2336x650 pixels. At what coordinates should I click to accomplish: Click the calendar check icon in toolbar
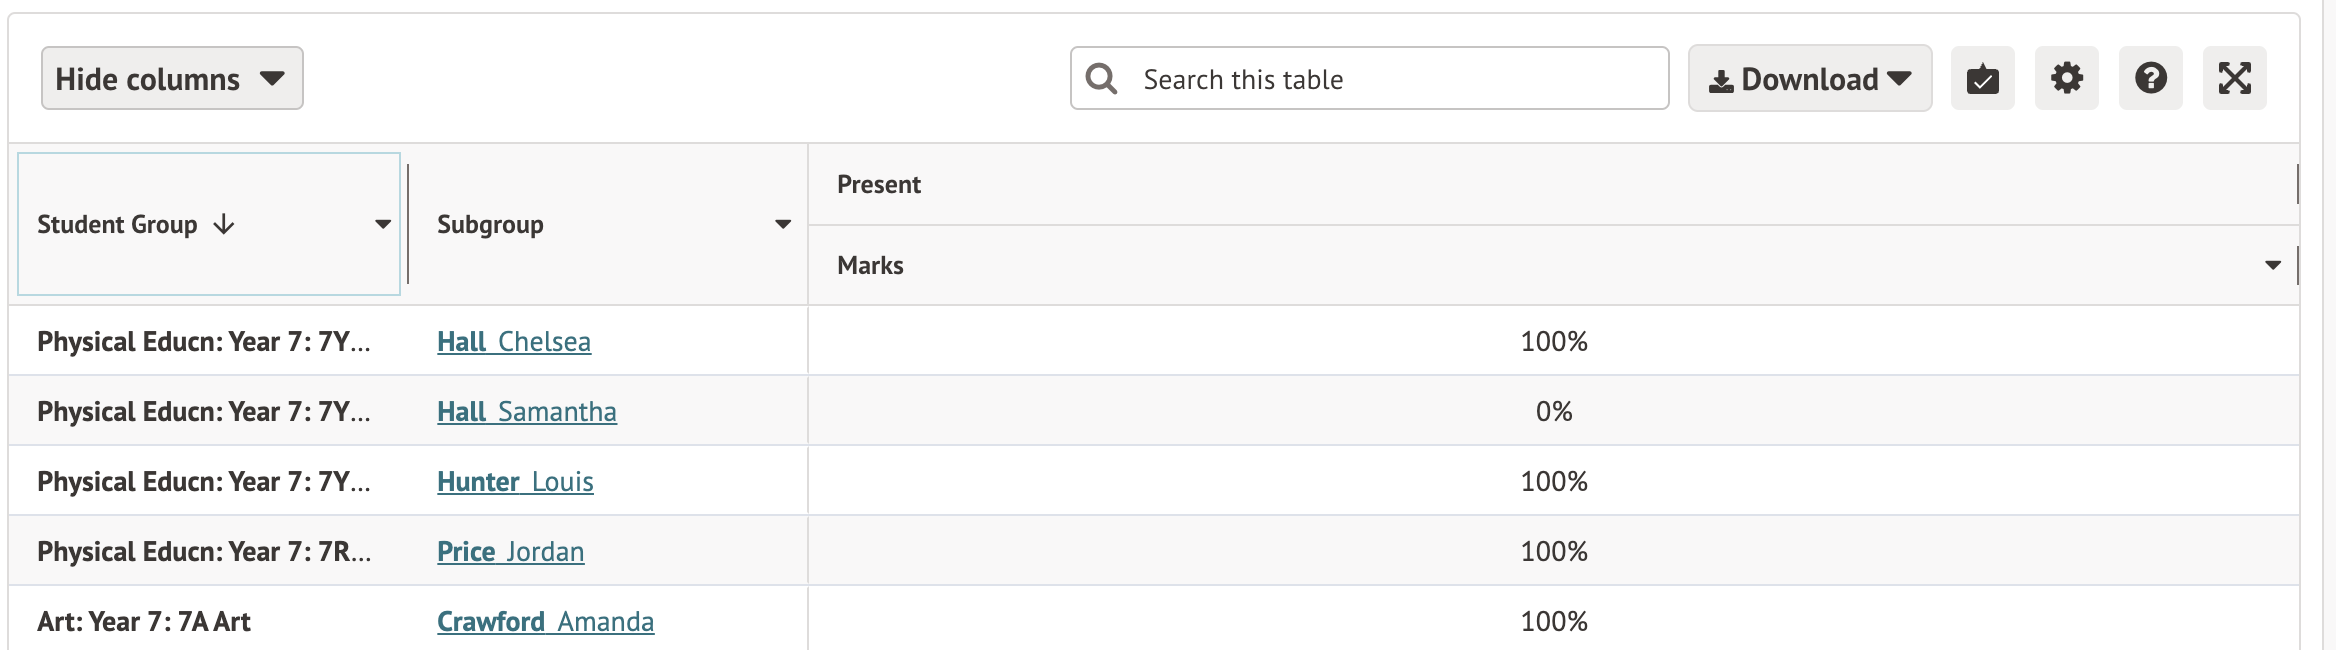click(1982, 78)
